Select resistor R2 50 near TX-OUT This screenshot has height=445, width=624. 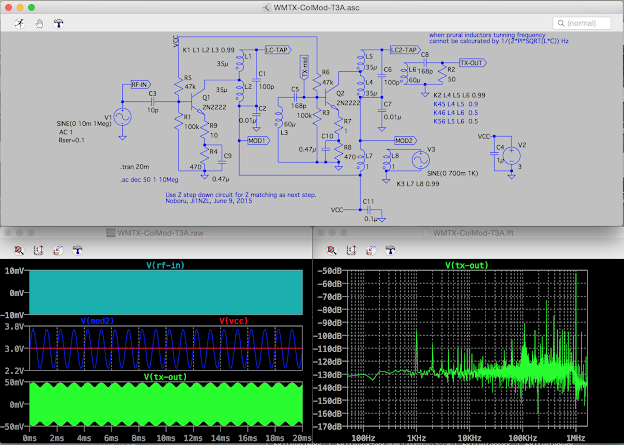coord(442,74)
